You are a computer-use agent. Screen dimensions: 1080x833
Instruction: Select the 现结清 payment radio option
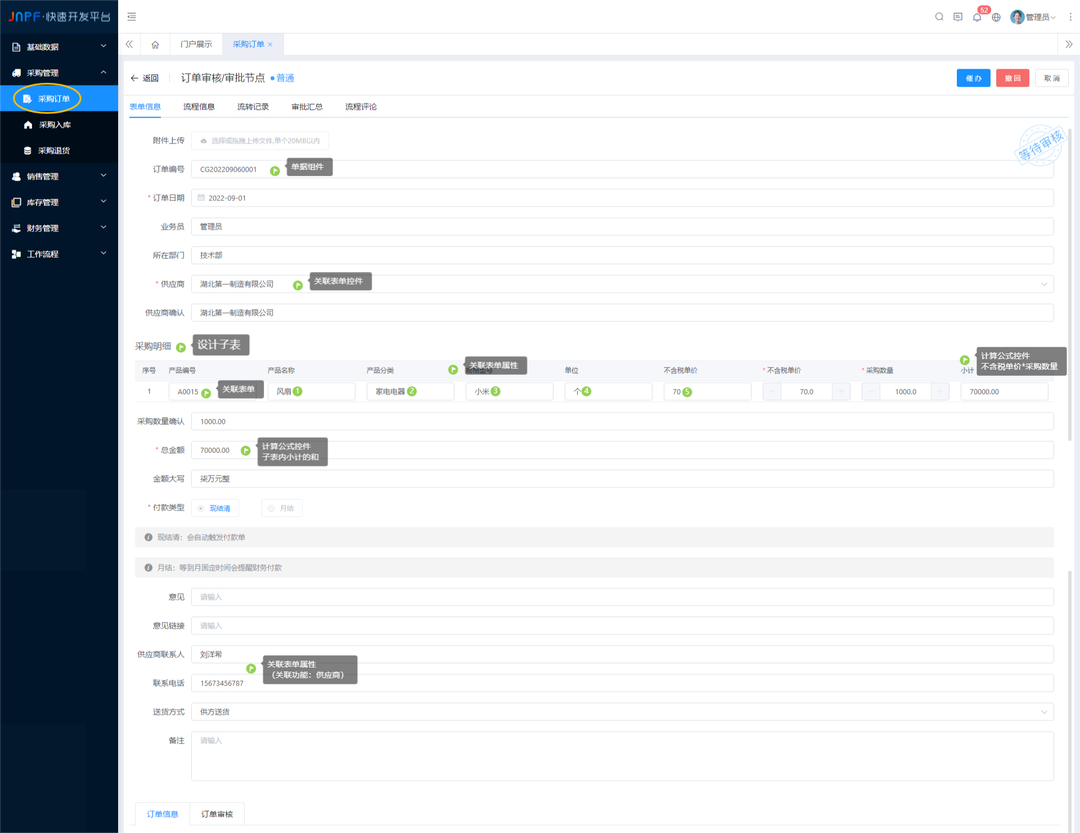point(215,508)
